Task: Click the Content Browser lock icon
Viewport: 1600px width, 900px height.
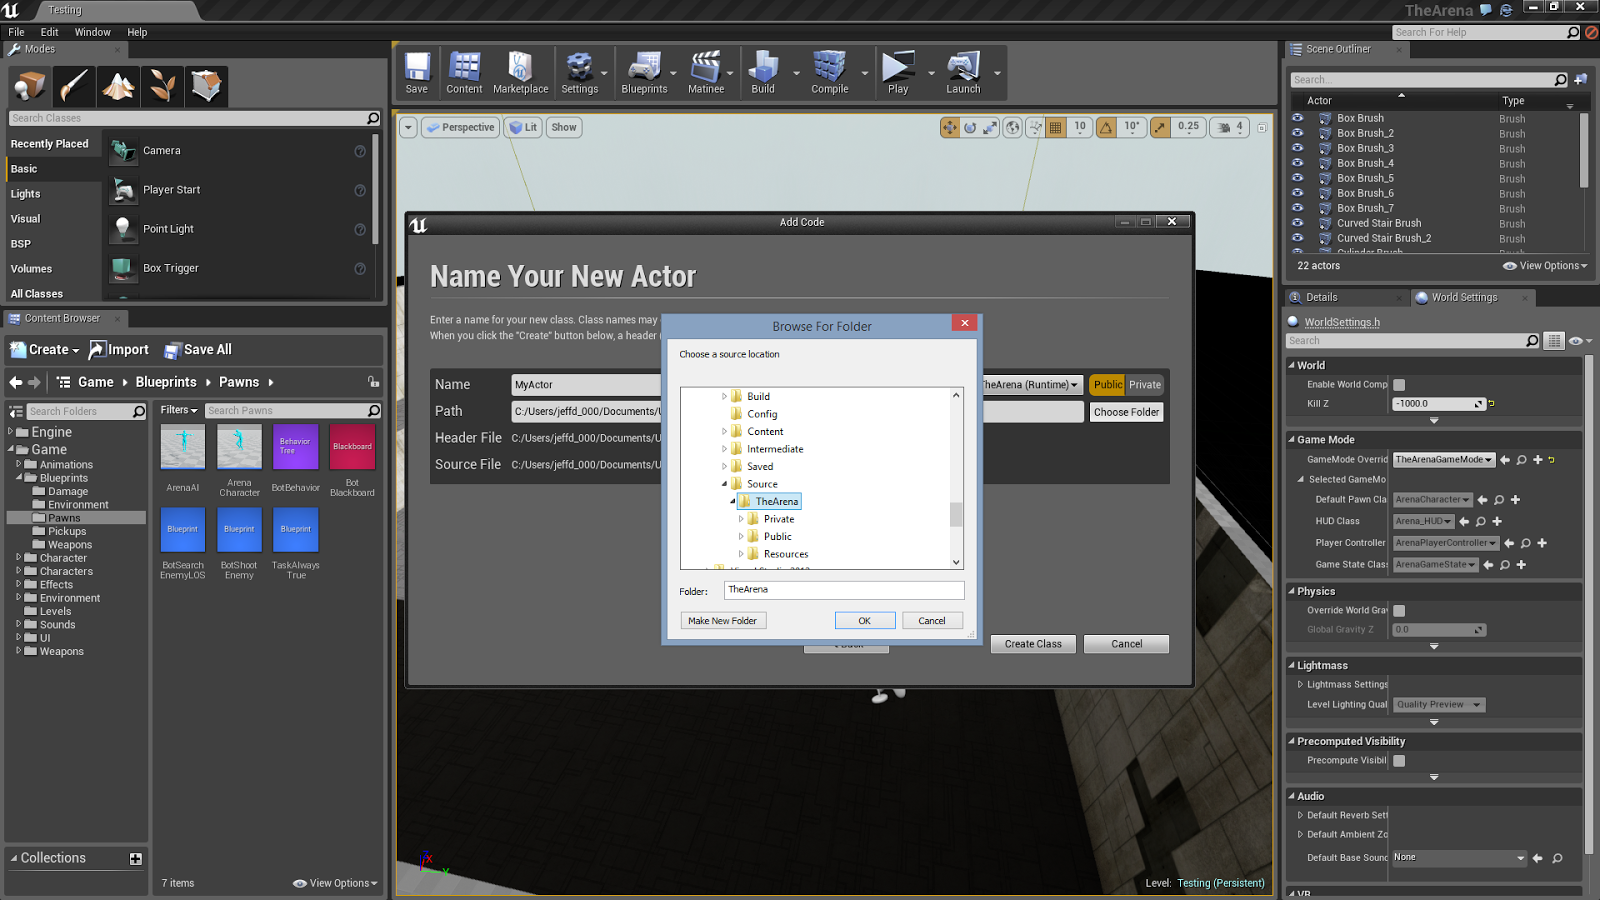Action: (x=373, y=382)
